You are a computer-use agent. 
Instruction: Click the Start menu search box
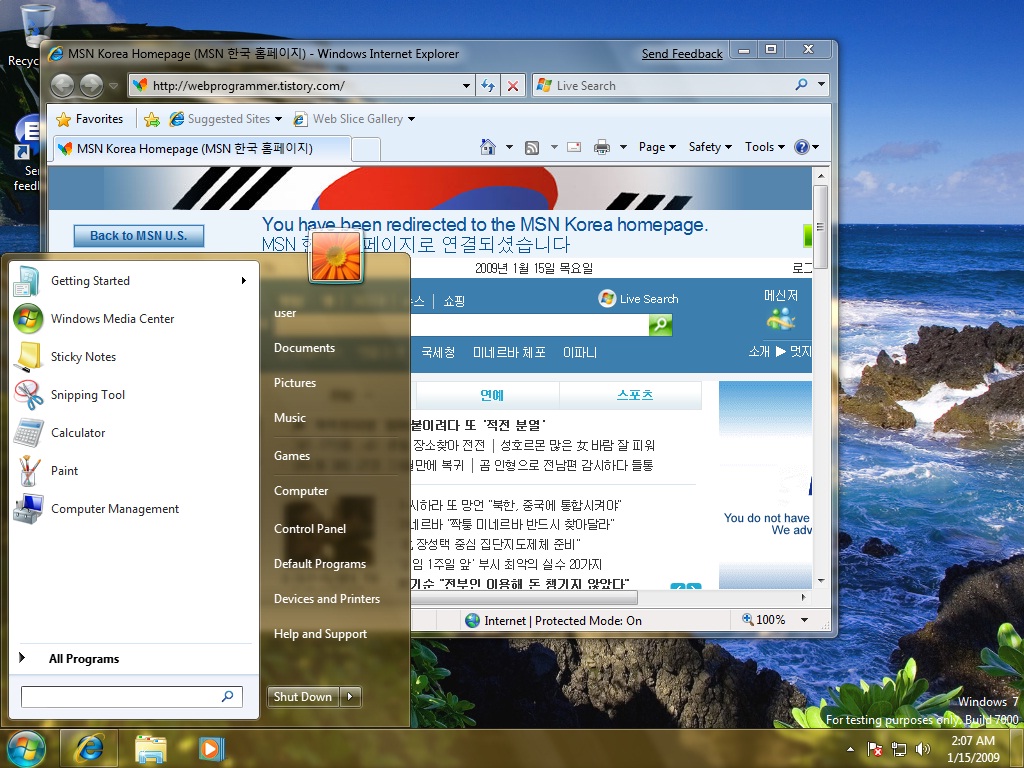(x=131, y=697)
